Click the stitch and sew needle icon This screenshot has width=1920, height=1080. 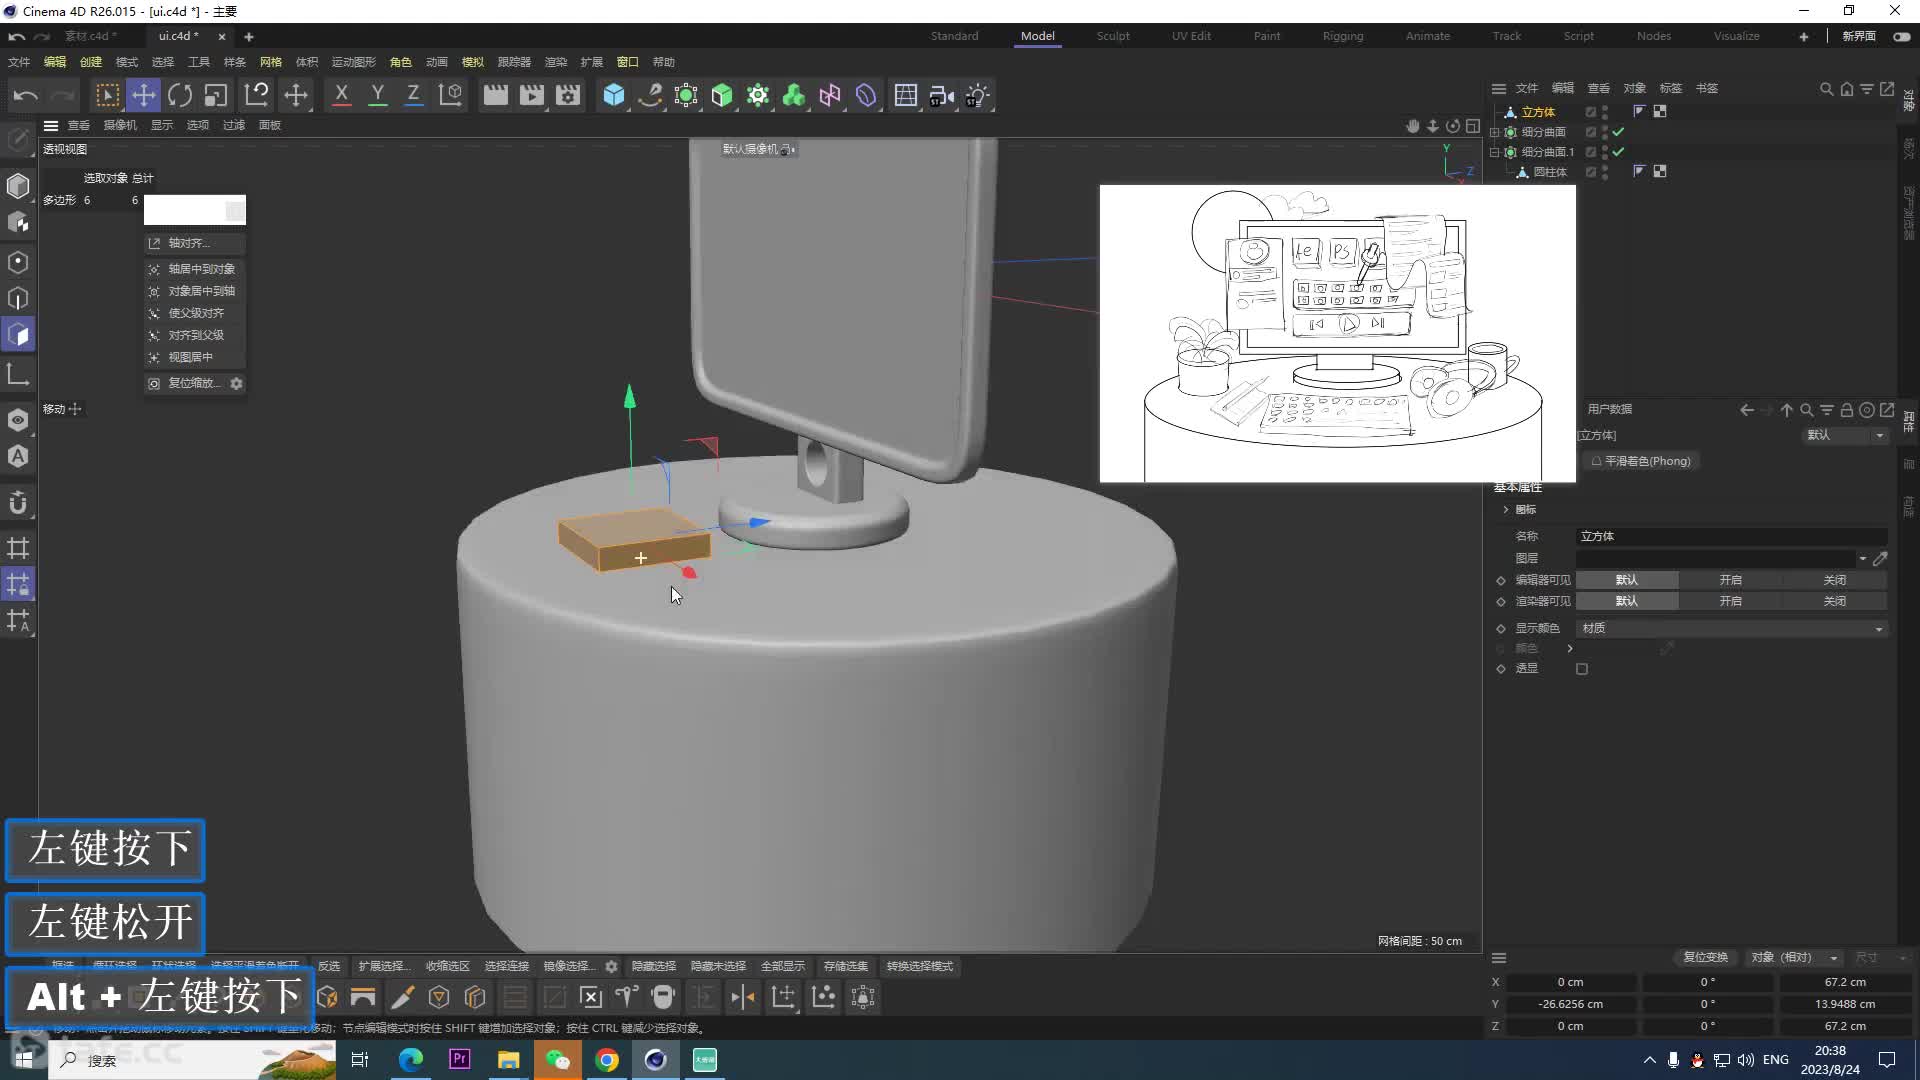[x=627, y=997]
